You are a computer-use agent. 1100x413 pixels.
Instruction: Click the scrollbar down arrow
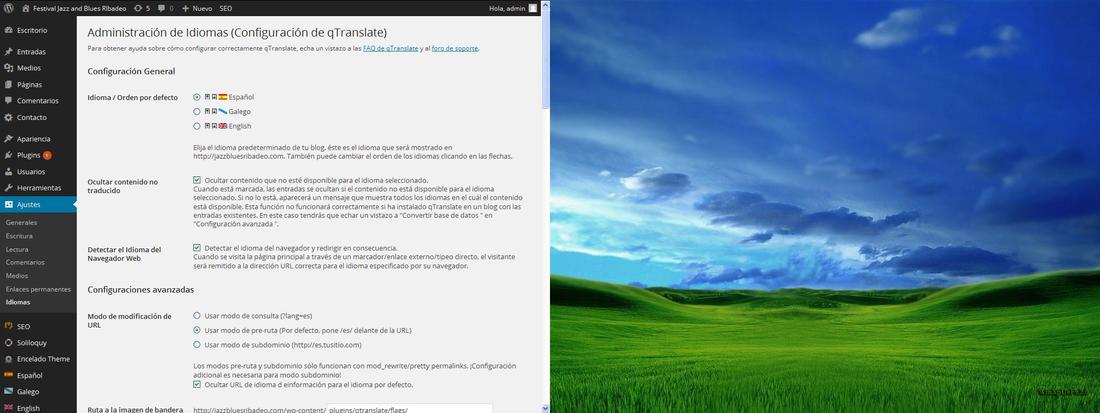[x=546, y=407]
